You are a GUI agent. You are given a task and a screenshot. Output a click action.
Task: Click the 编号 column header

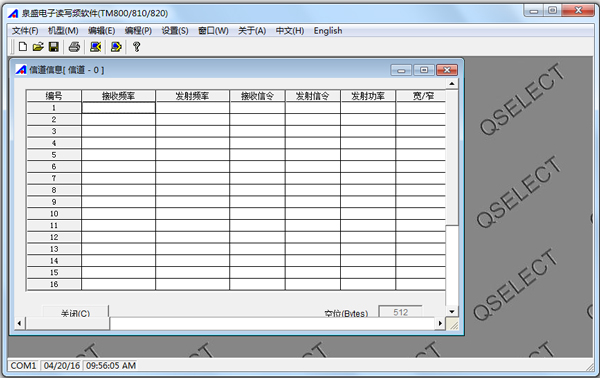54,96
